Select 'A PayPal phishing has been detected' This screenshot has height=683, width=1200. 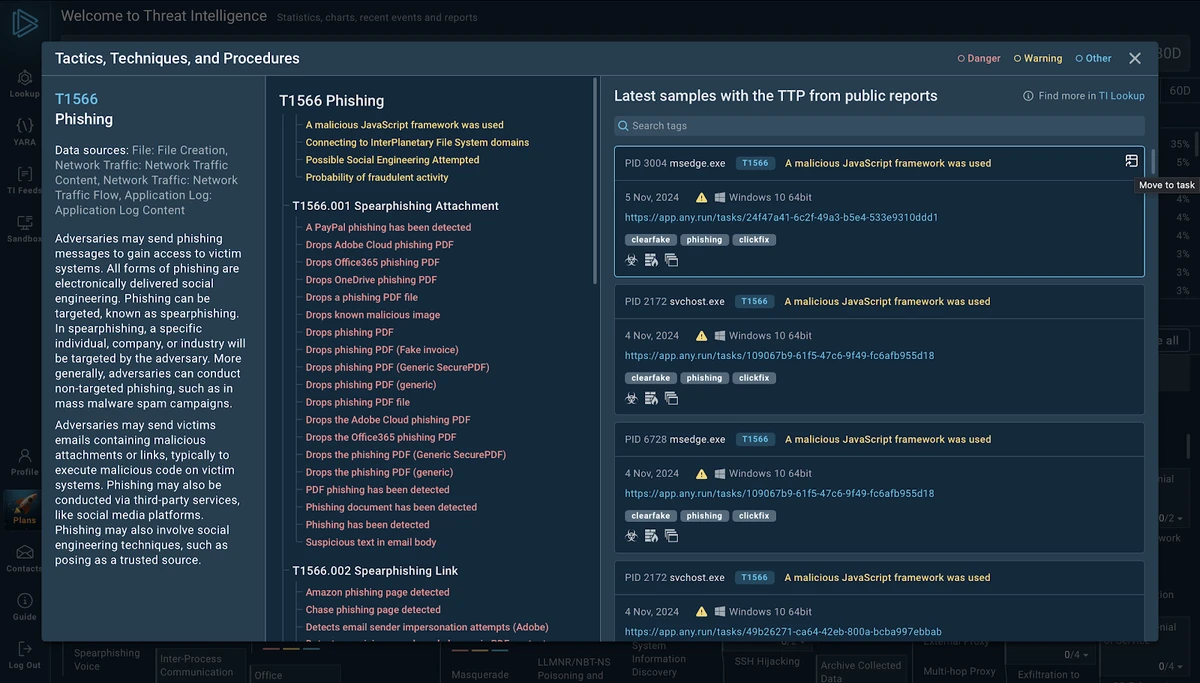coord(388,227)
